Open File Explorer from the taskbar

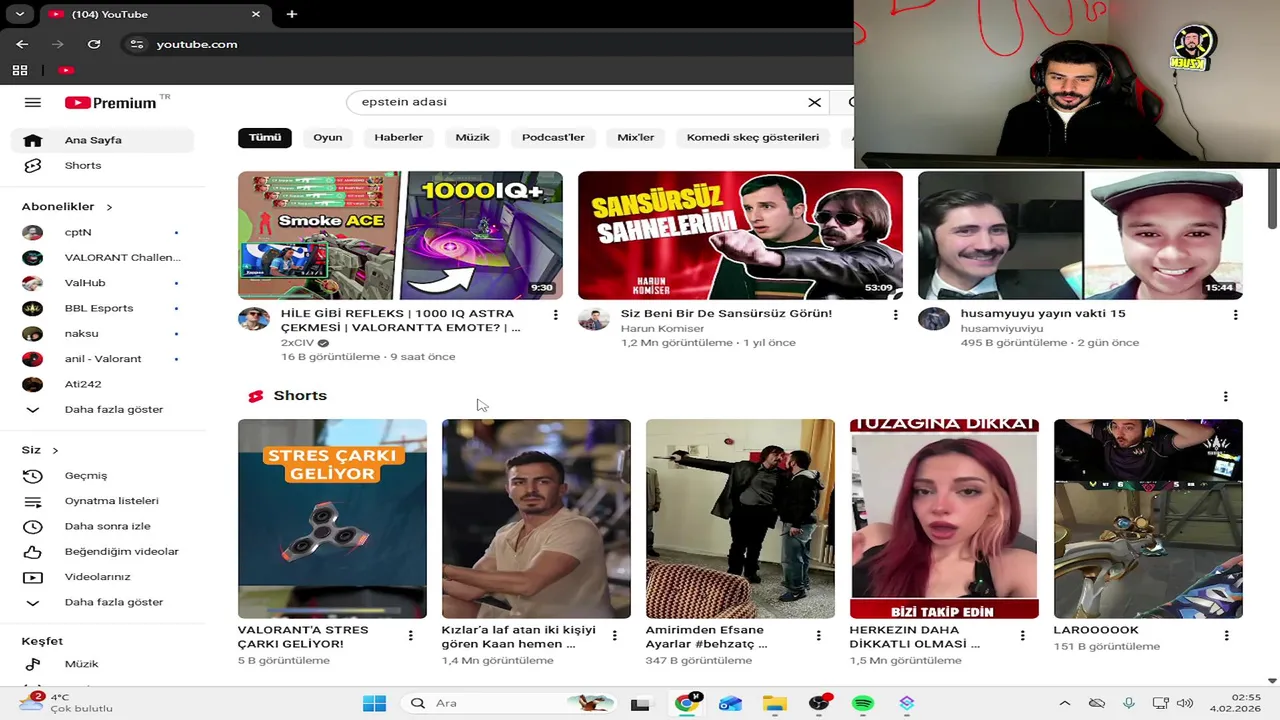774,703
